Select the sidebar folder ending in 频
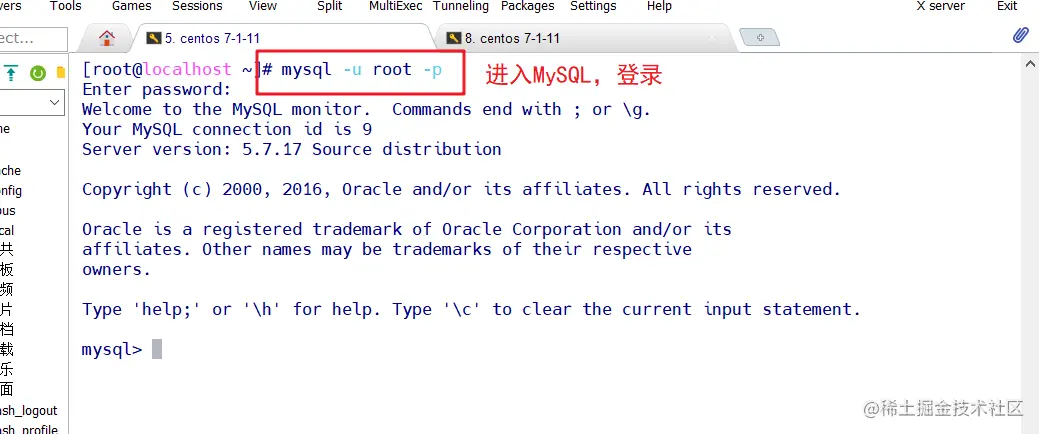1039x434 pixels. click(7, 290)
